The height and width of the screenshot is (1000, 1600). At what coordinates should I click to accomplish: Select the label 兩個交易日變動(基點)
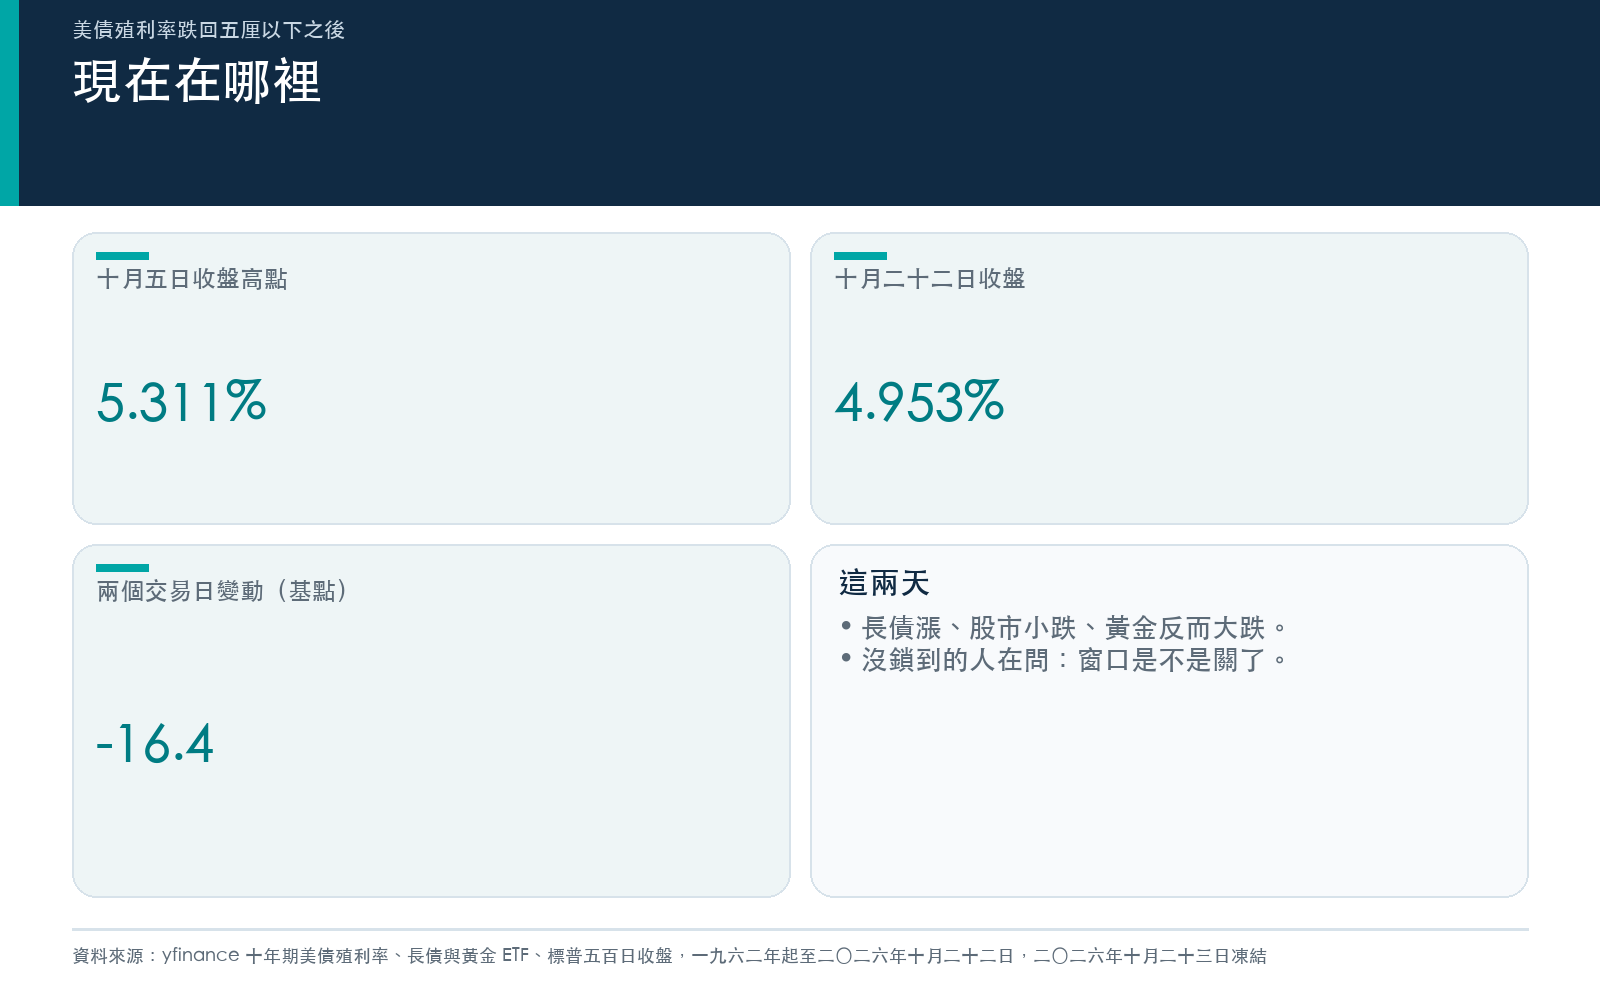pos(222,591)
